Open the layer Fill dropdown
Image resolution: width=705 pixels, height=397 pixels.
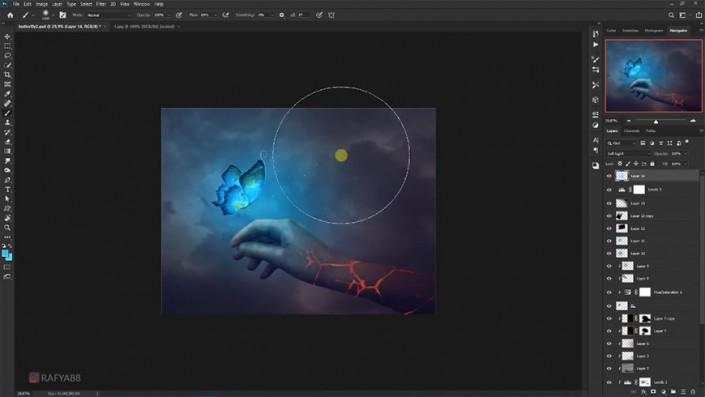pyautogui.click(x=685, y=164)
